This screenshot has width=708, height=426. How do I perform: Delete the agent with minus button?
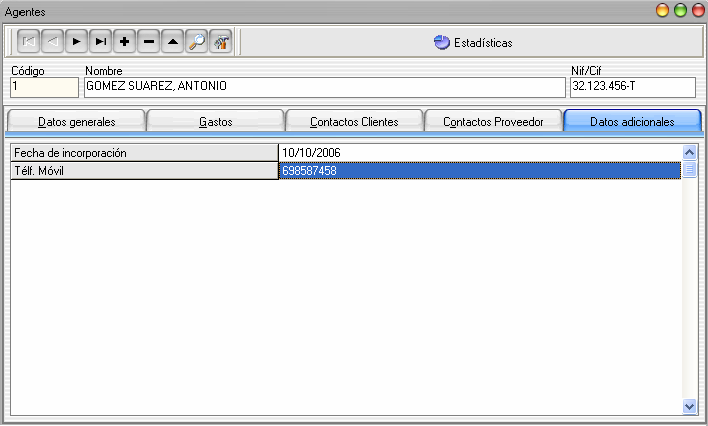pos(149,42)
